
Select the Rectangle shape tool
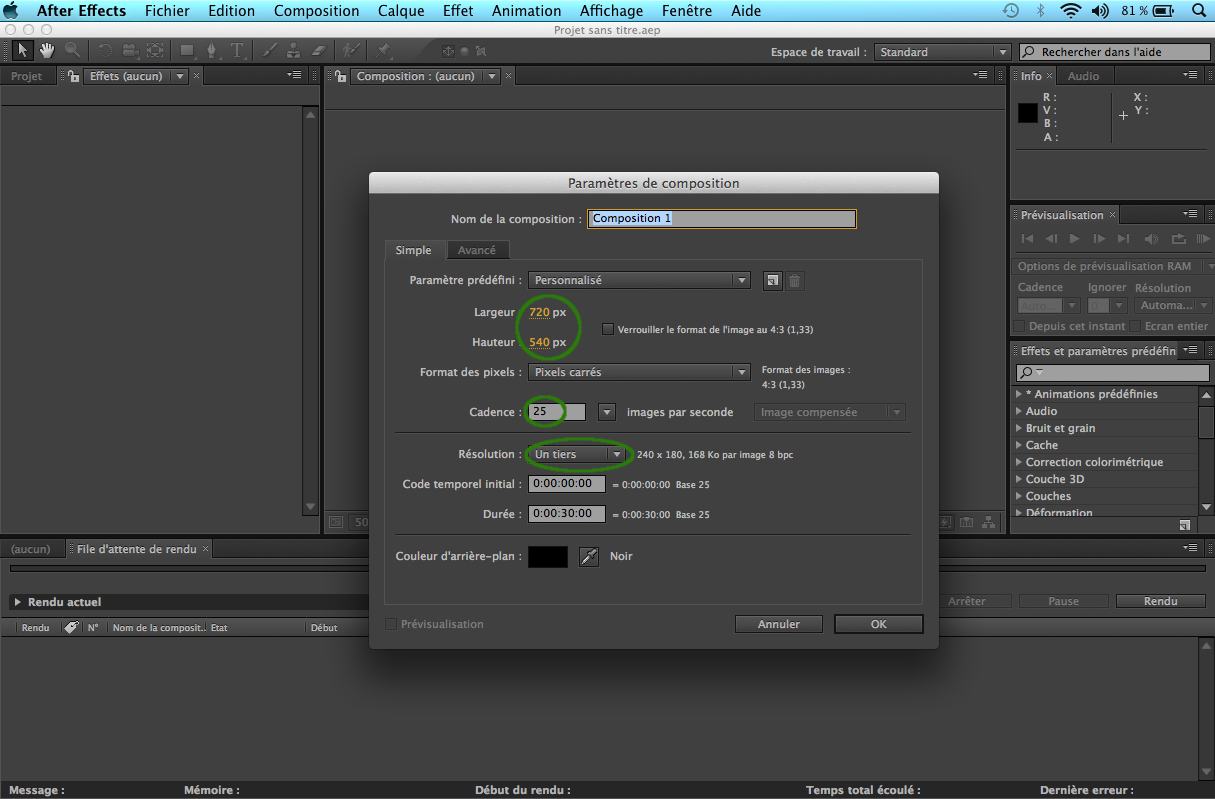click(x=187, y=51)
